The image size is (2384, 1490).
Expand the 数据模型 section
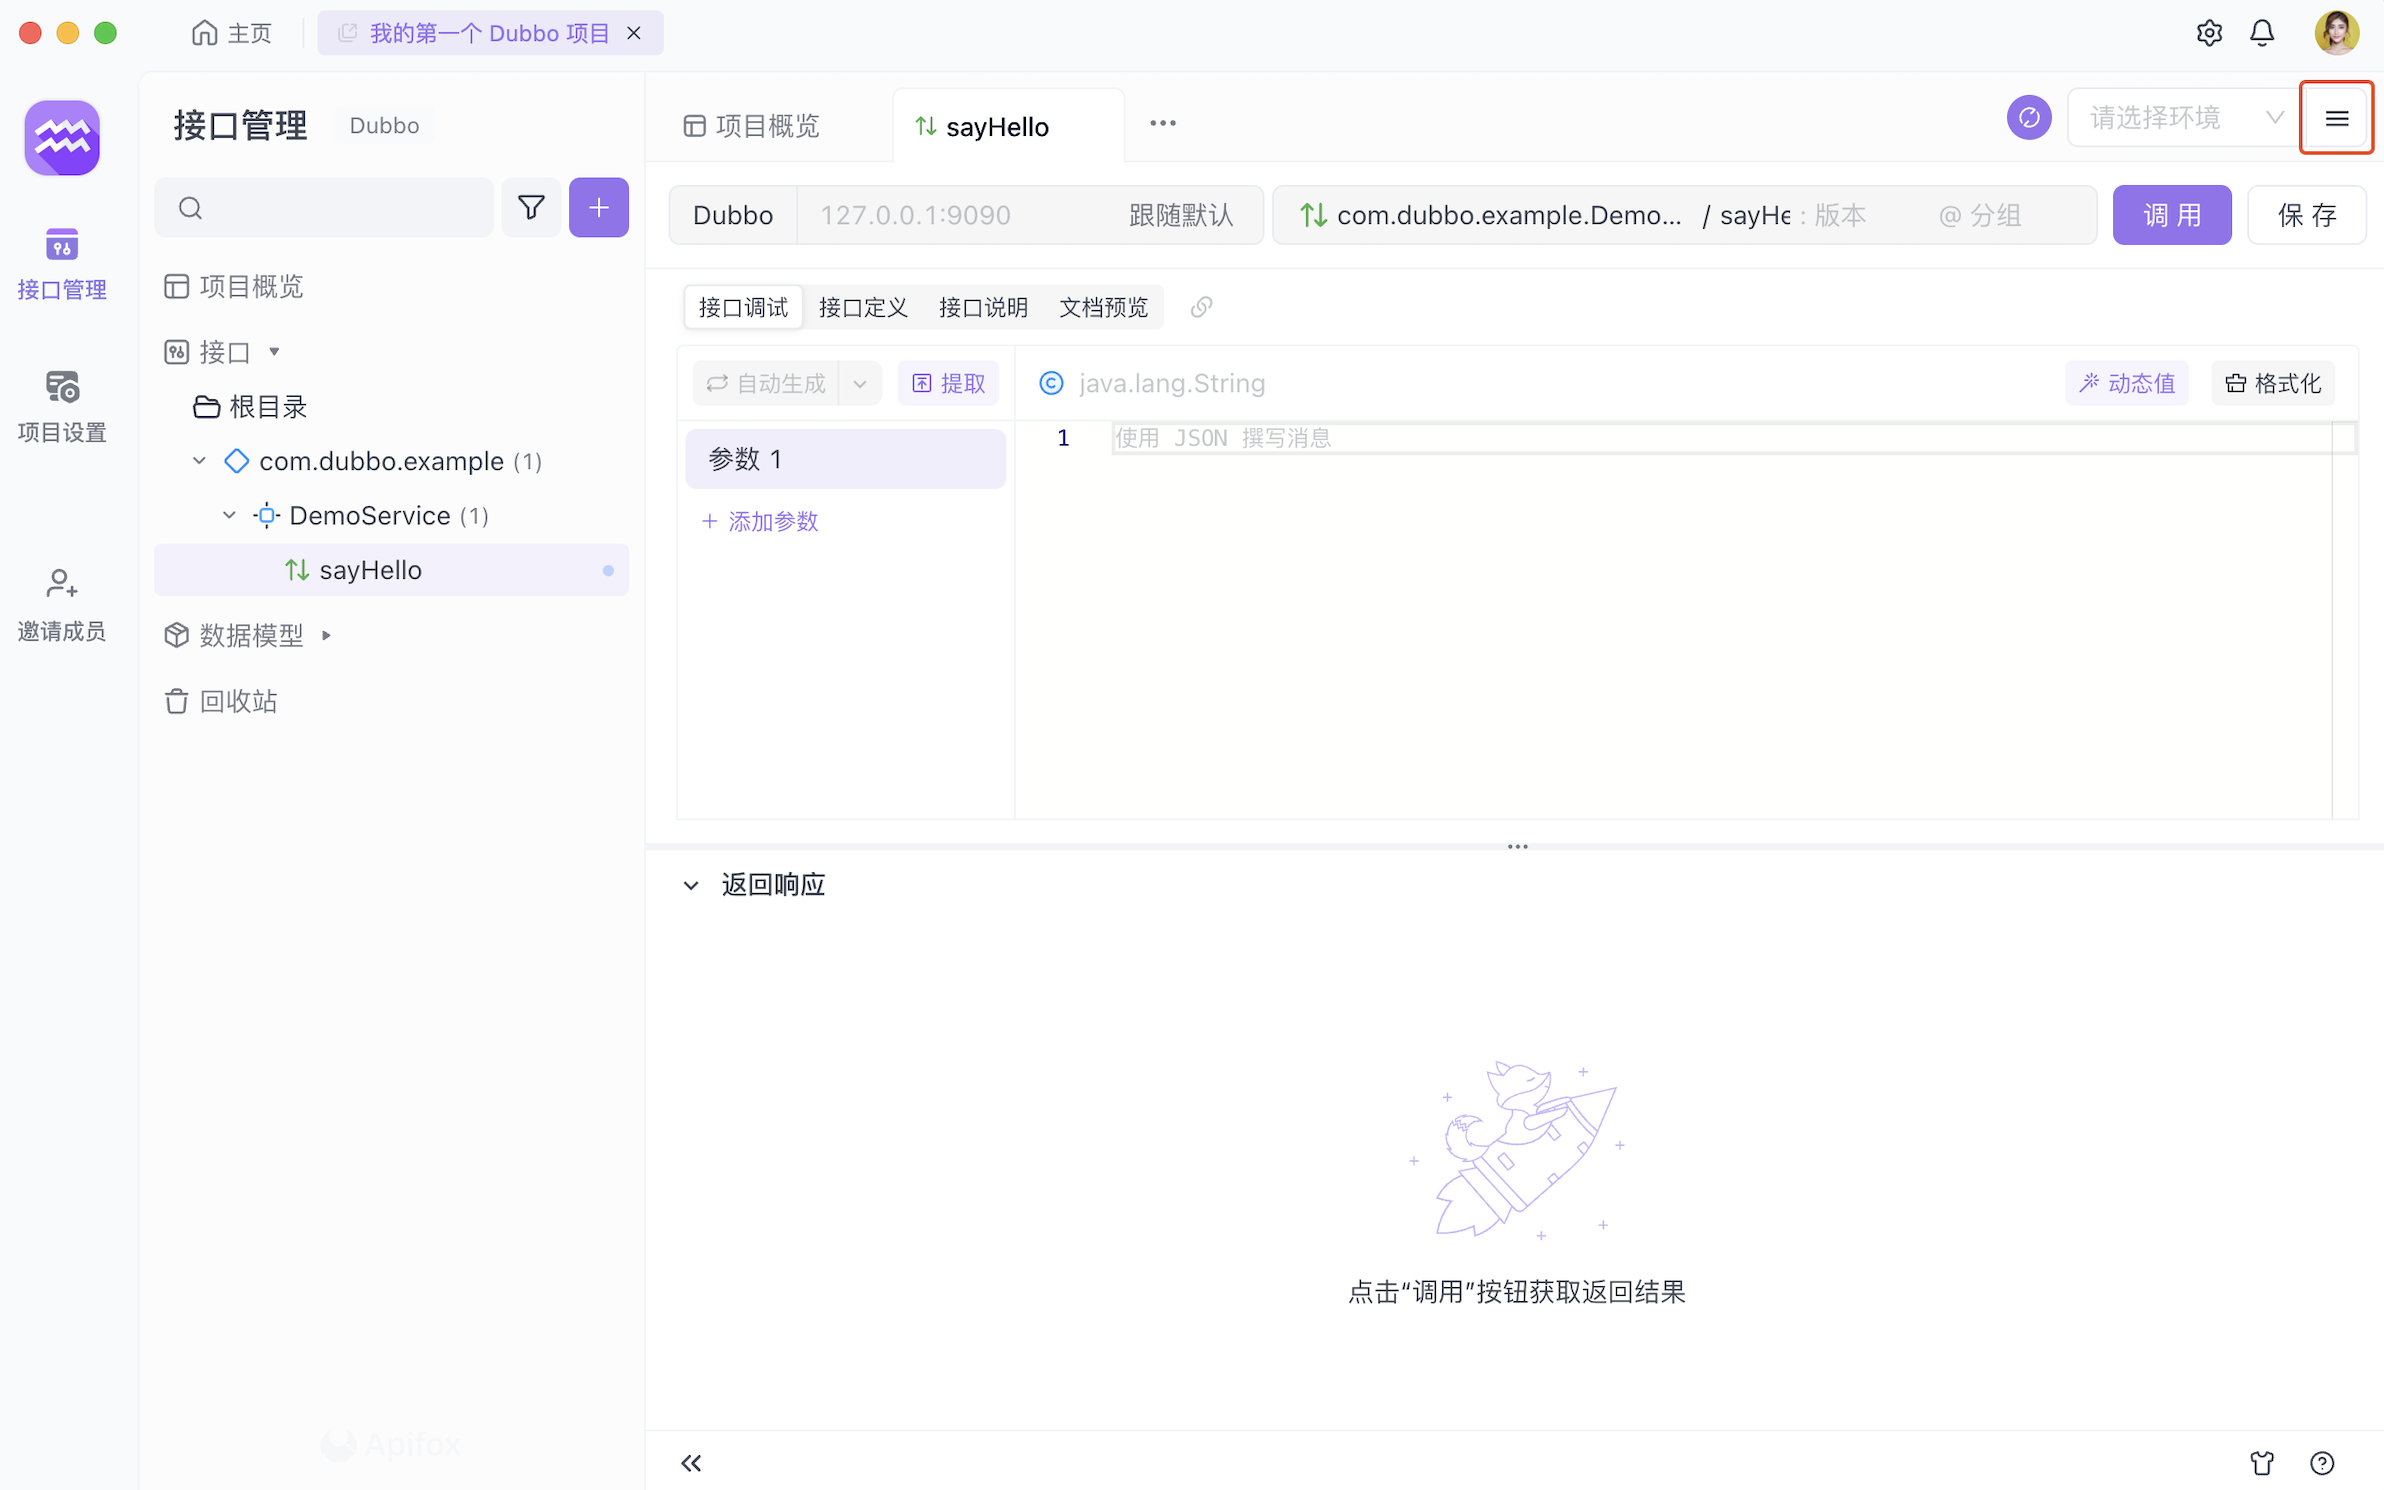[326, 635]
